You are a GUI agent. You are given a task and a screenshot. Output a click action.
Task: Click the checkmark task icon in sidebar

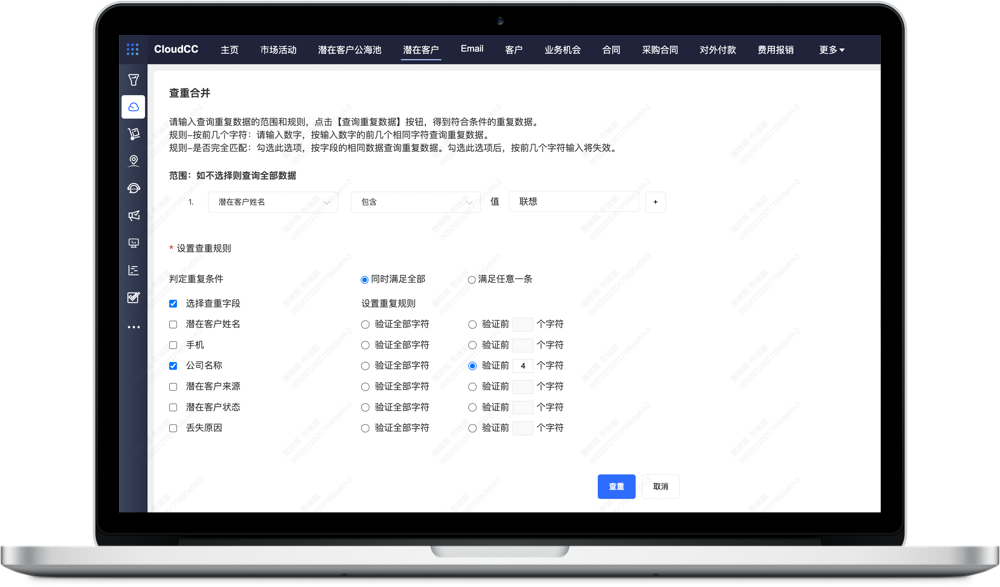(x=133, y=297)
